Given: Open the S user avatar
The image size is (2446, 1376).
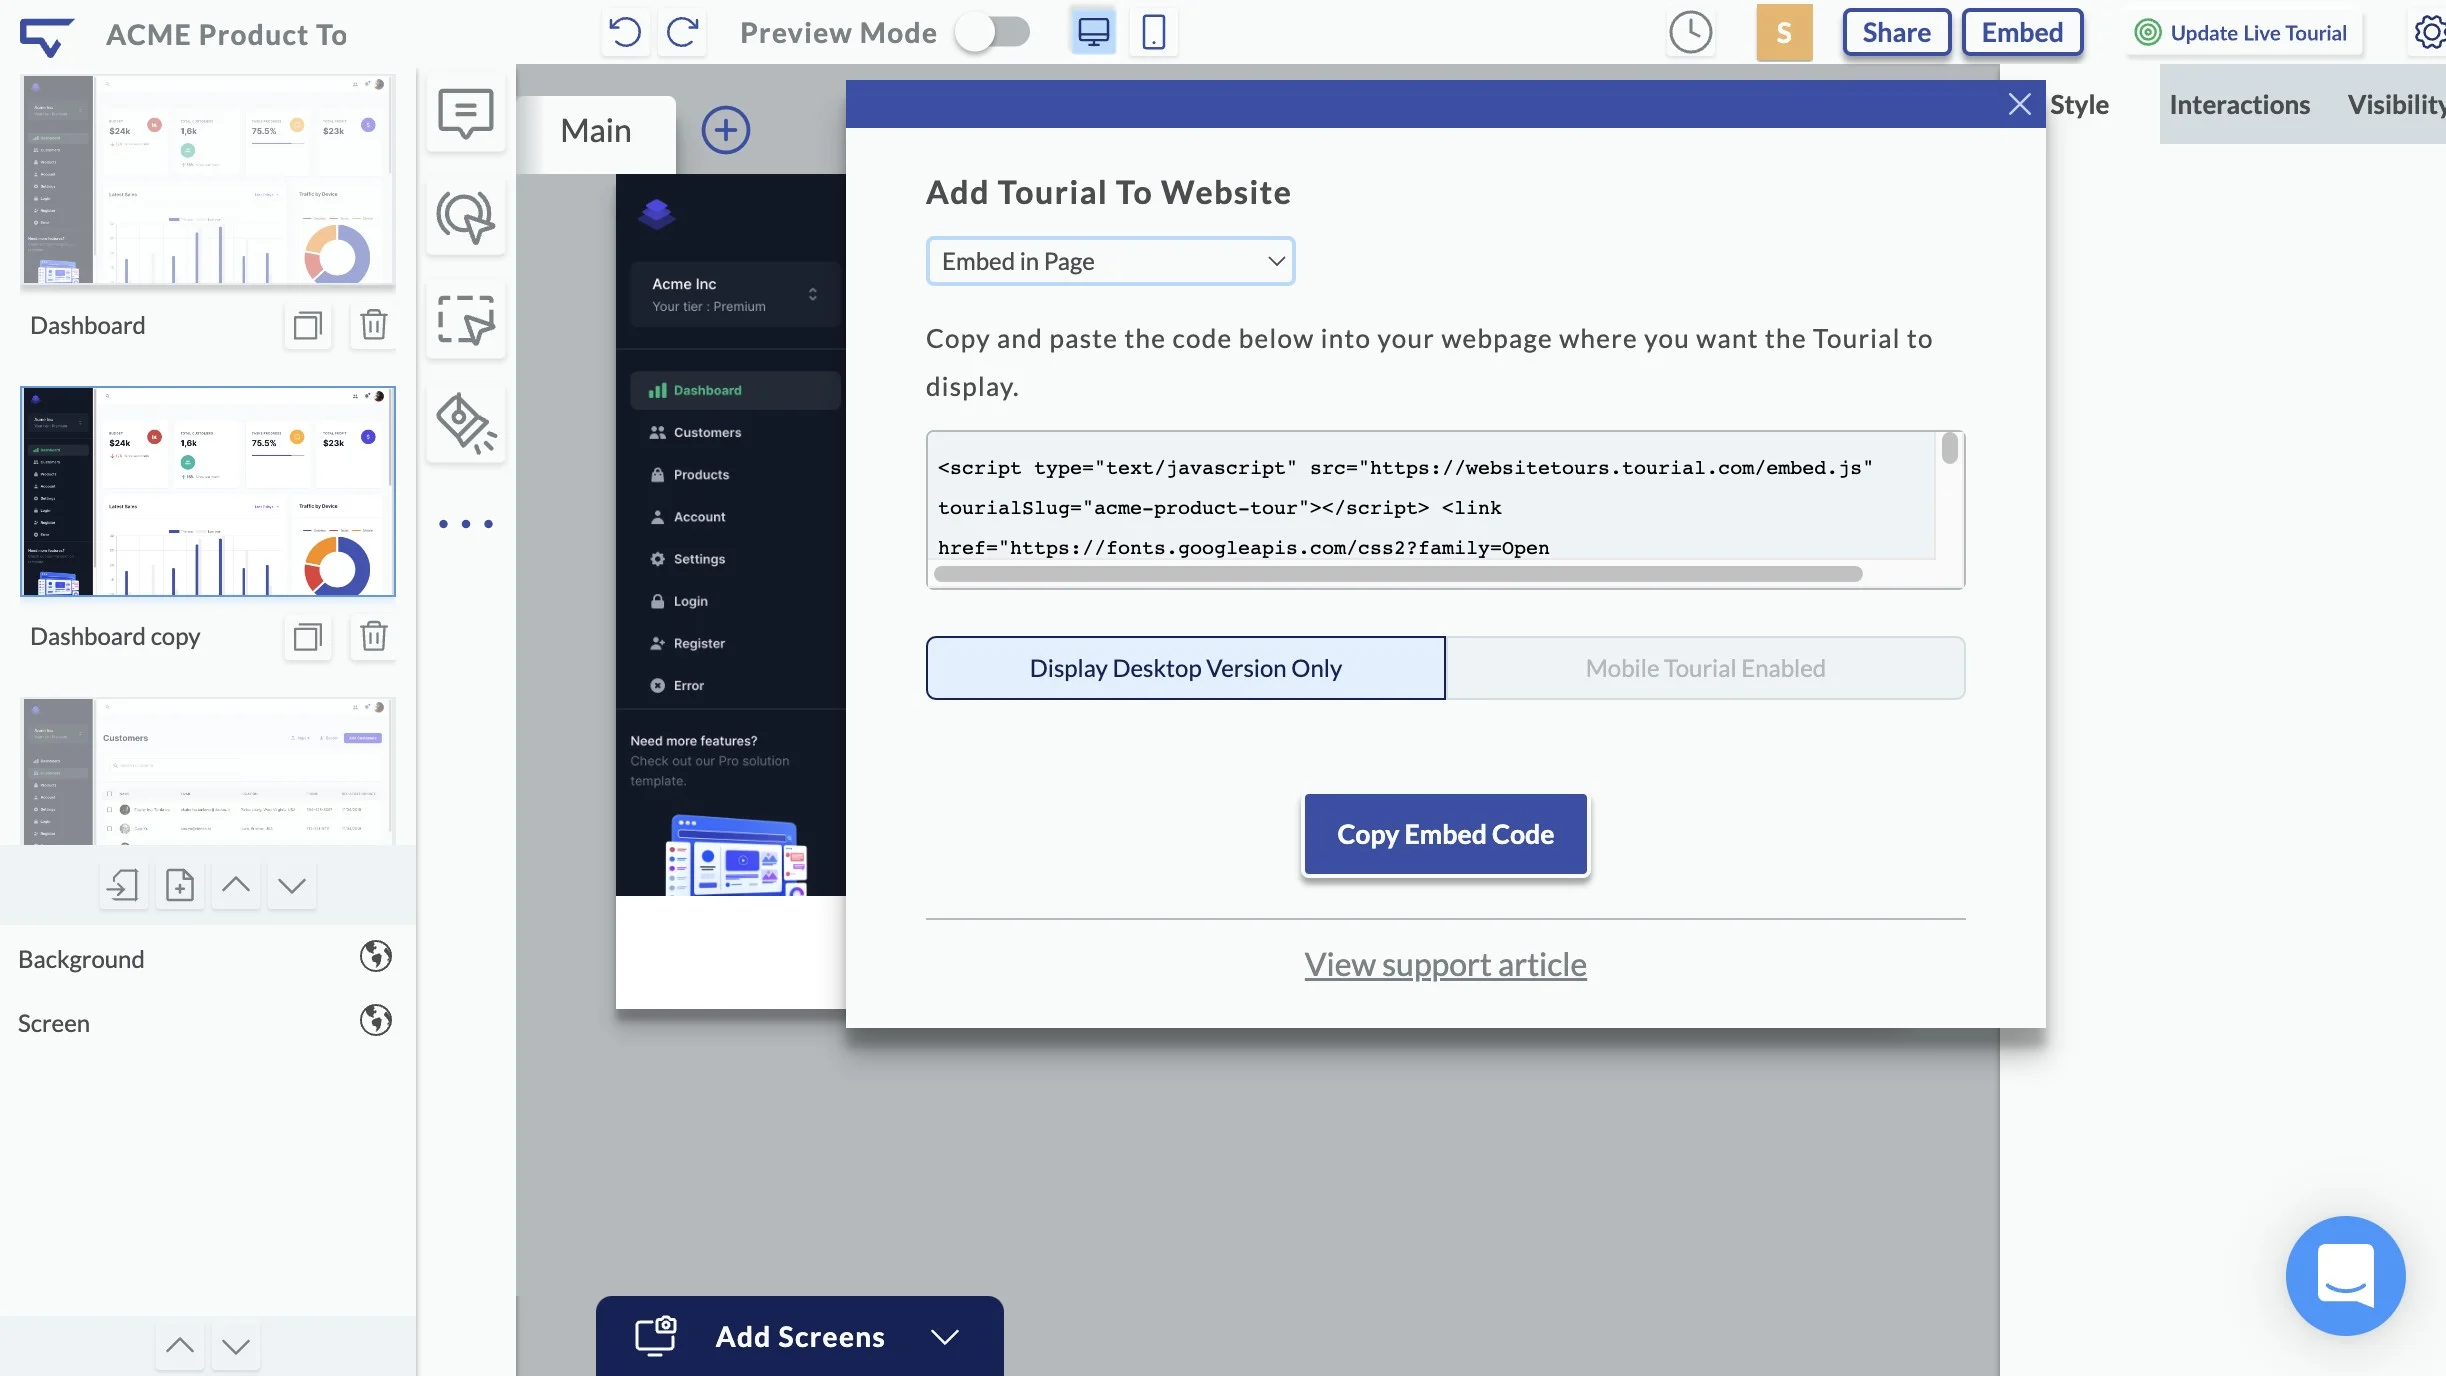Looking at the screenshot, I should pyautogui.click(x=1784, y=33).
